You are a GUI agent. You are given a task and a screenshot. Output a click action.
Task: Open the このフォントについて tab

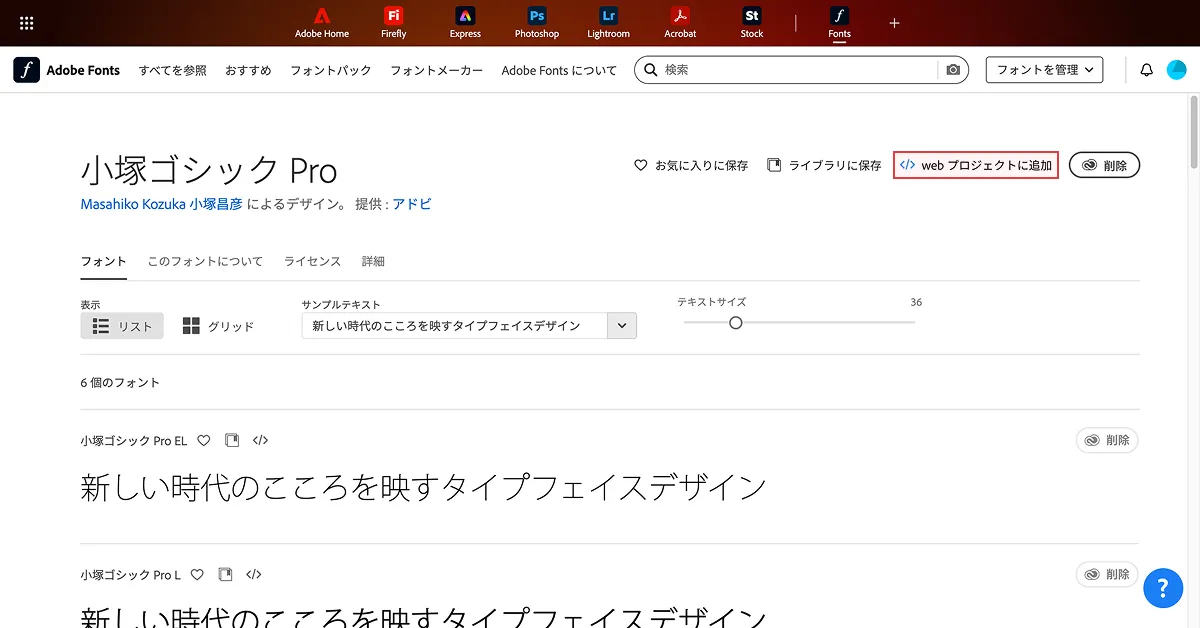coord(205,261)
